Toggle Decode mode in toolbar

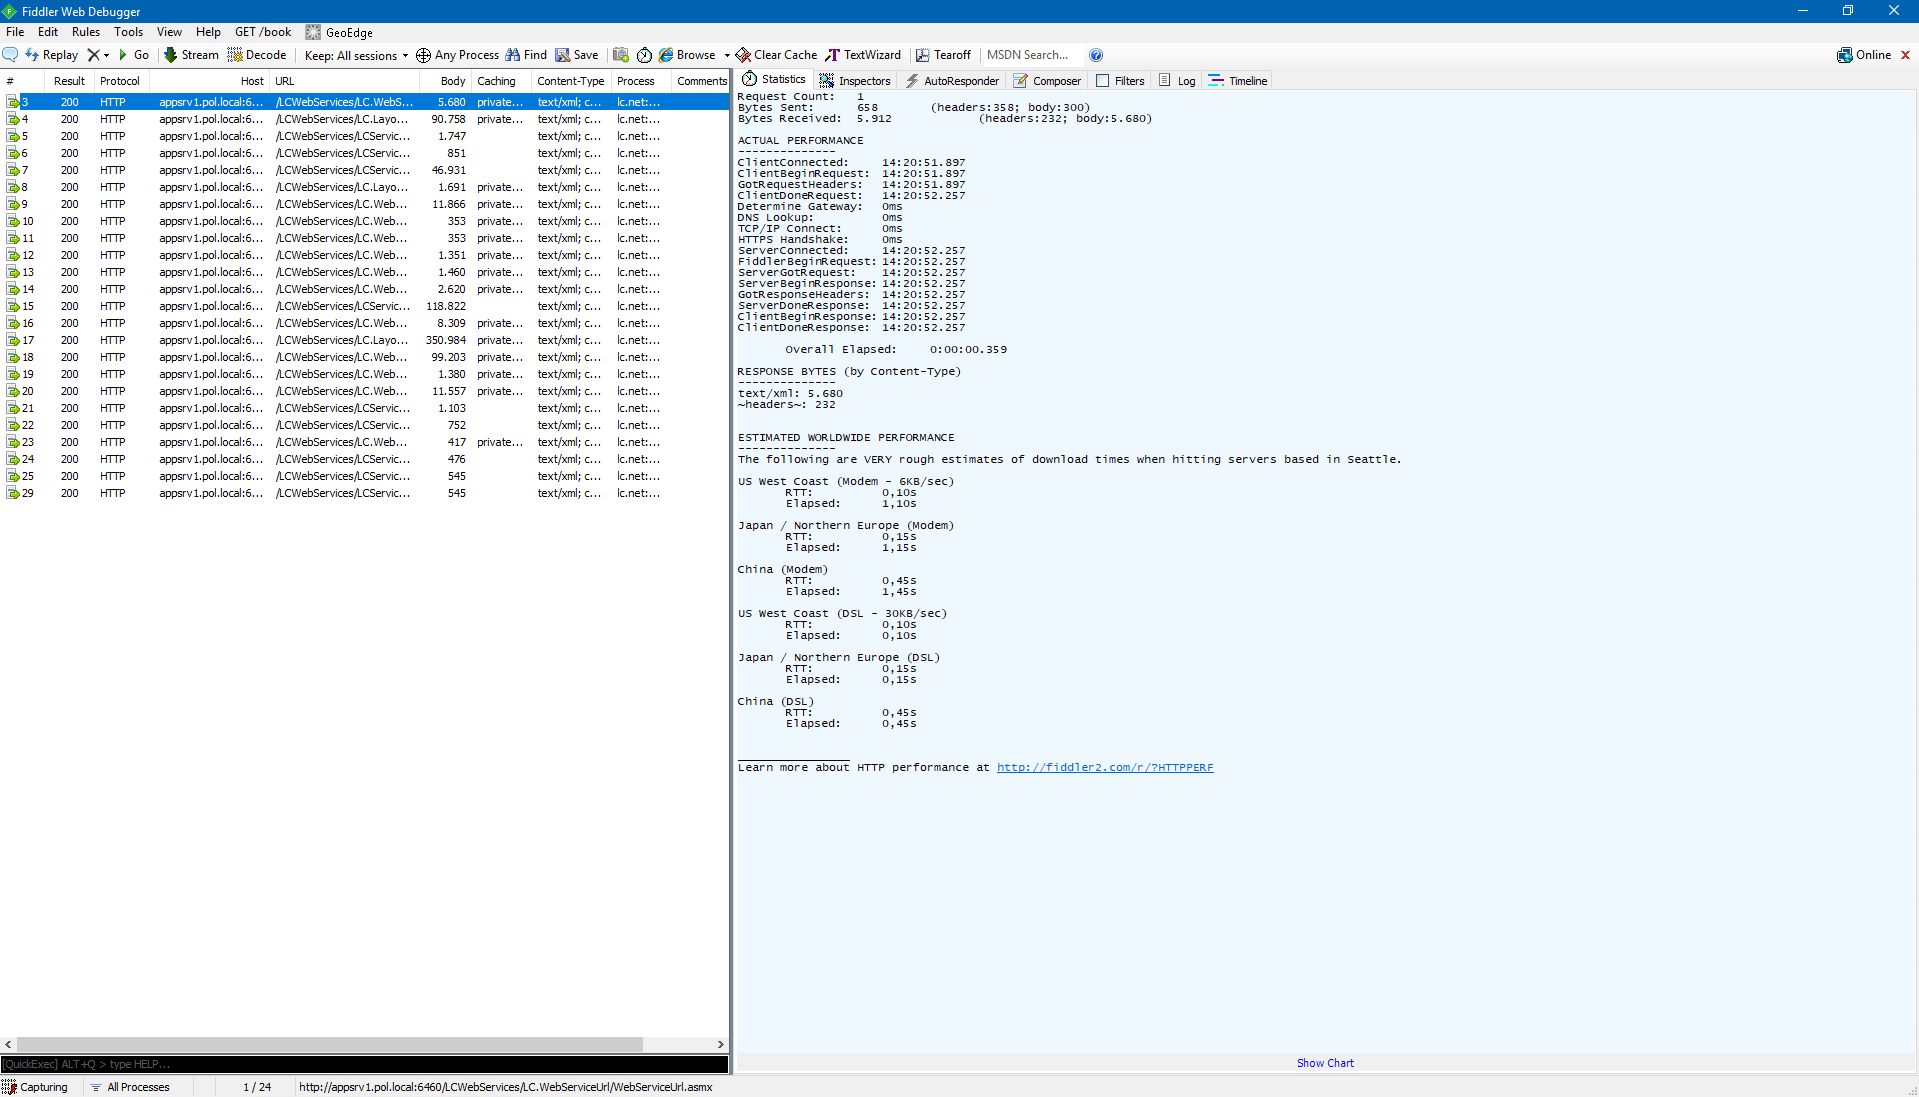[257, 55]
